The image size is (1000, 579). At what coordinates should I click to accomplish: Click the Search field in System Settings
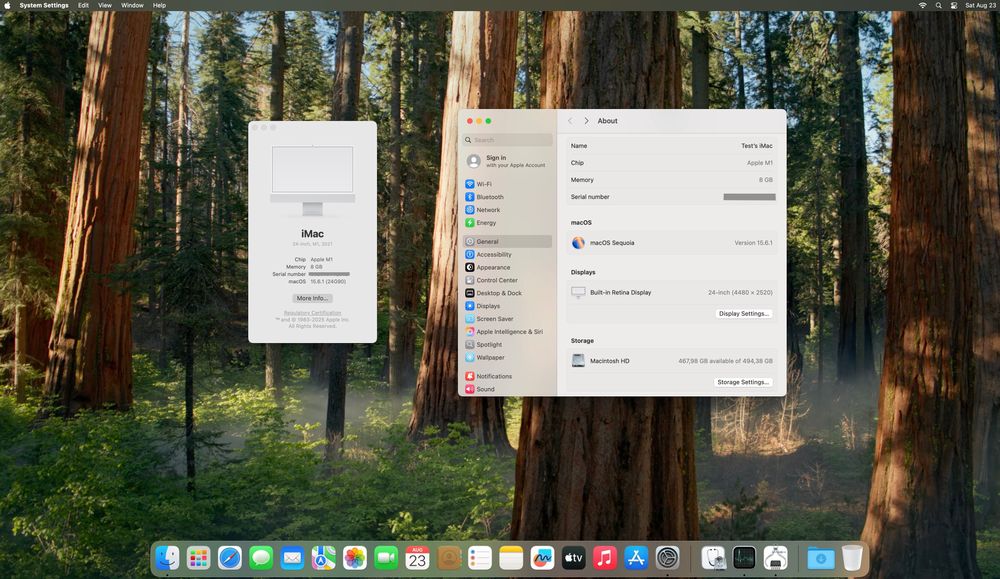[508, 140]
